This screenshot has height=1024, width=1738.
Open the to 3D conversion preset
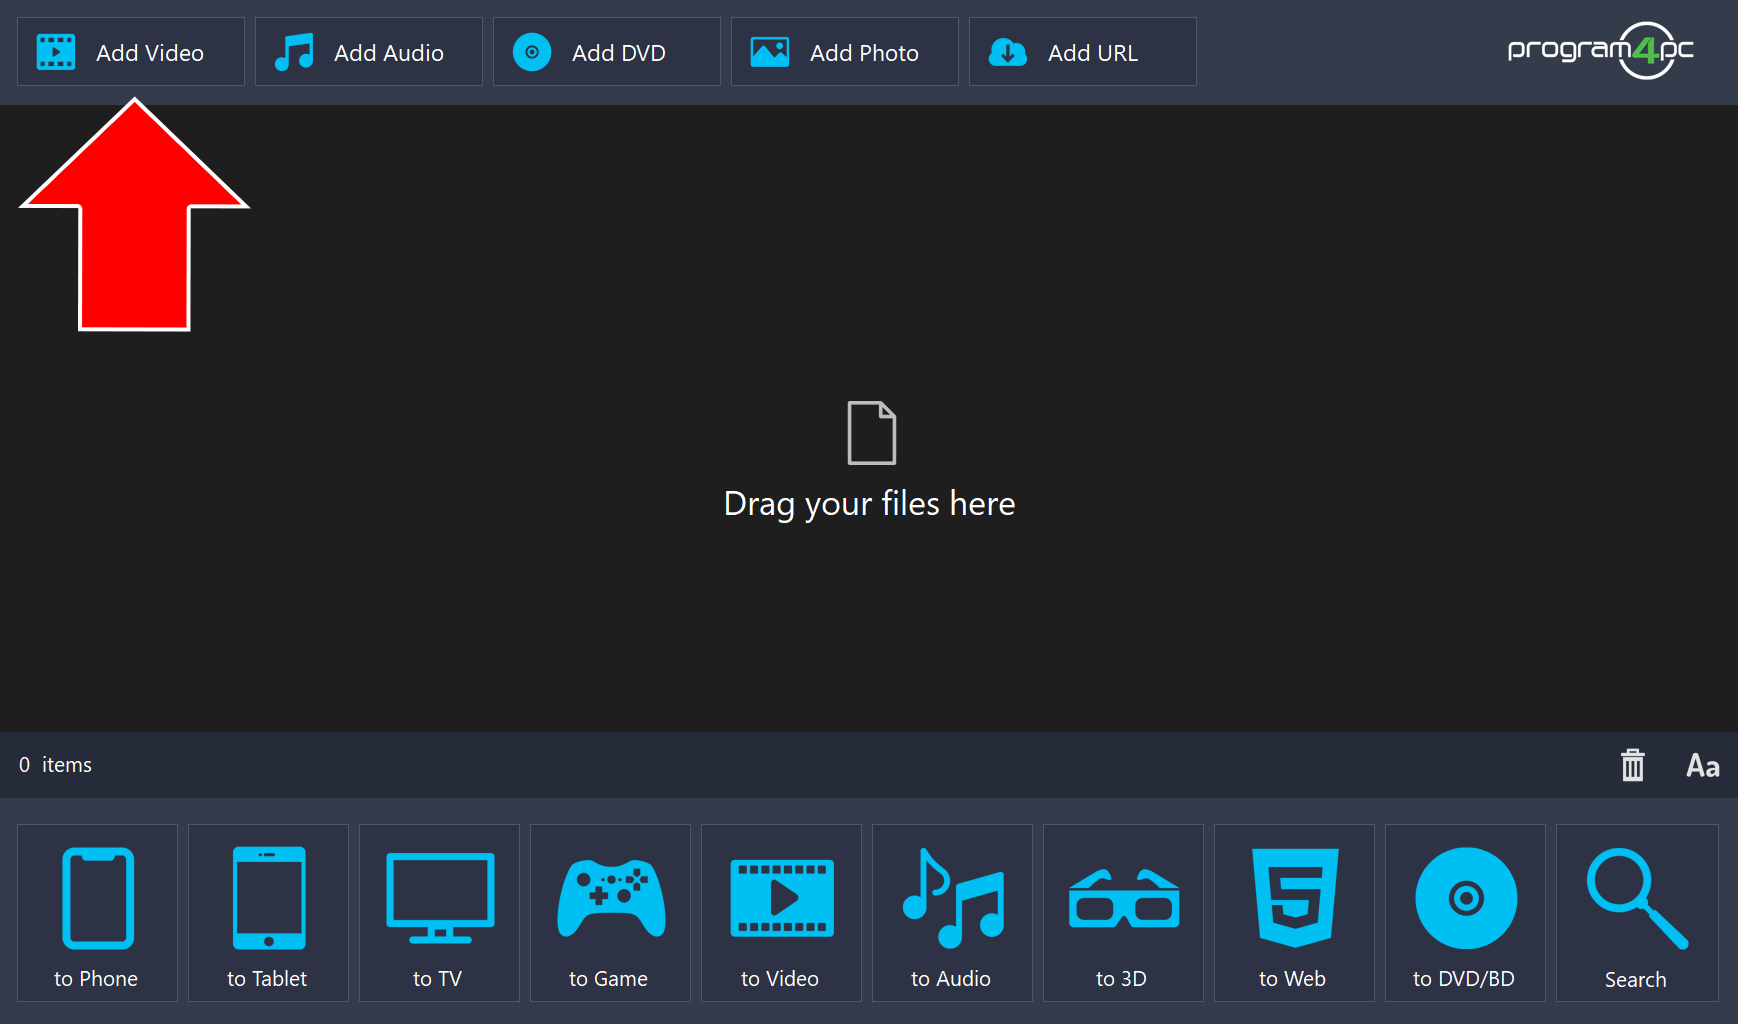coord(1123,913)
